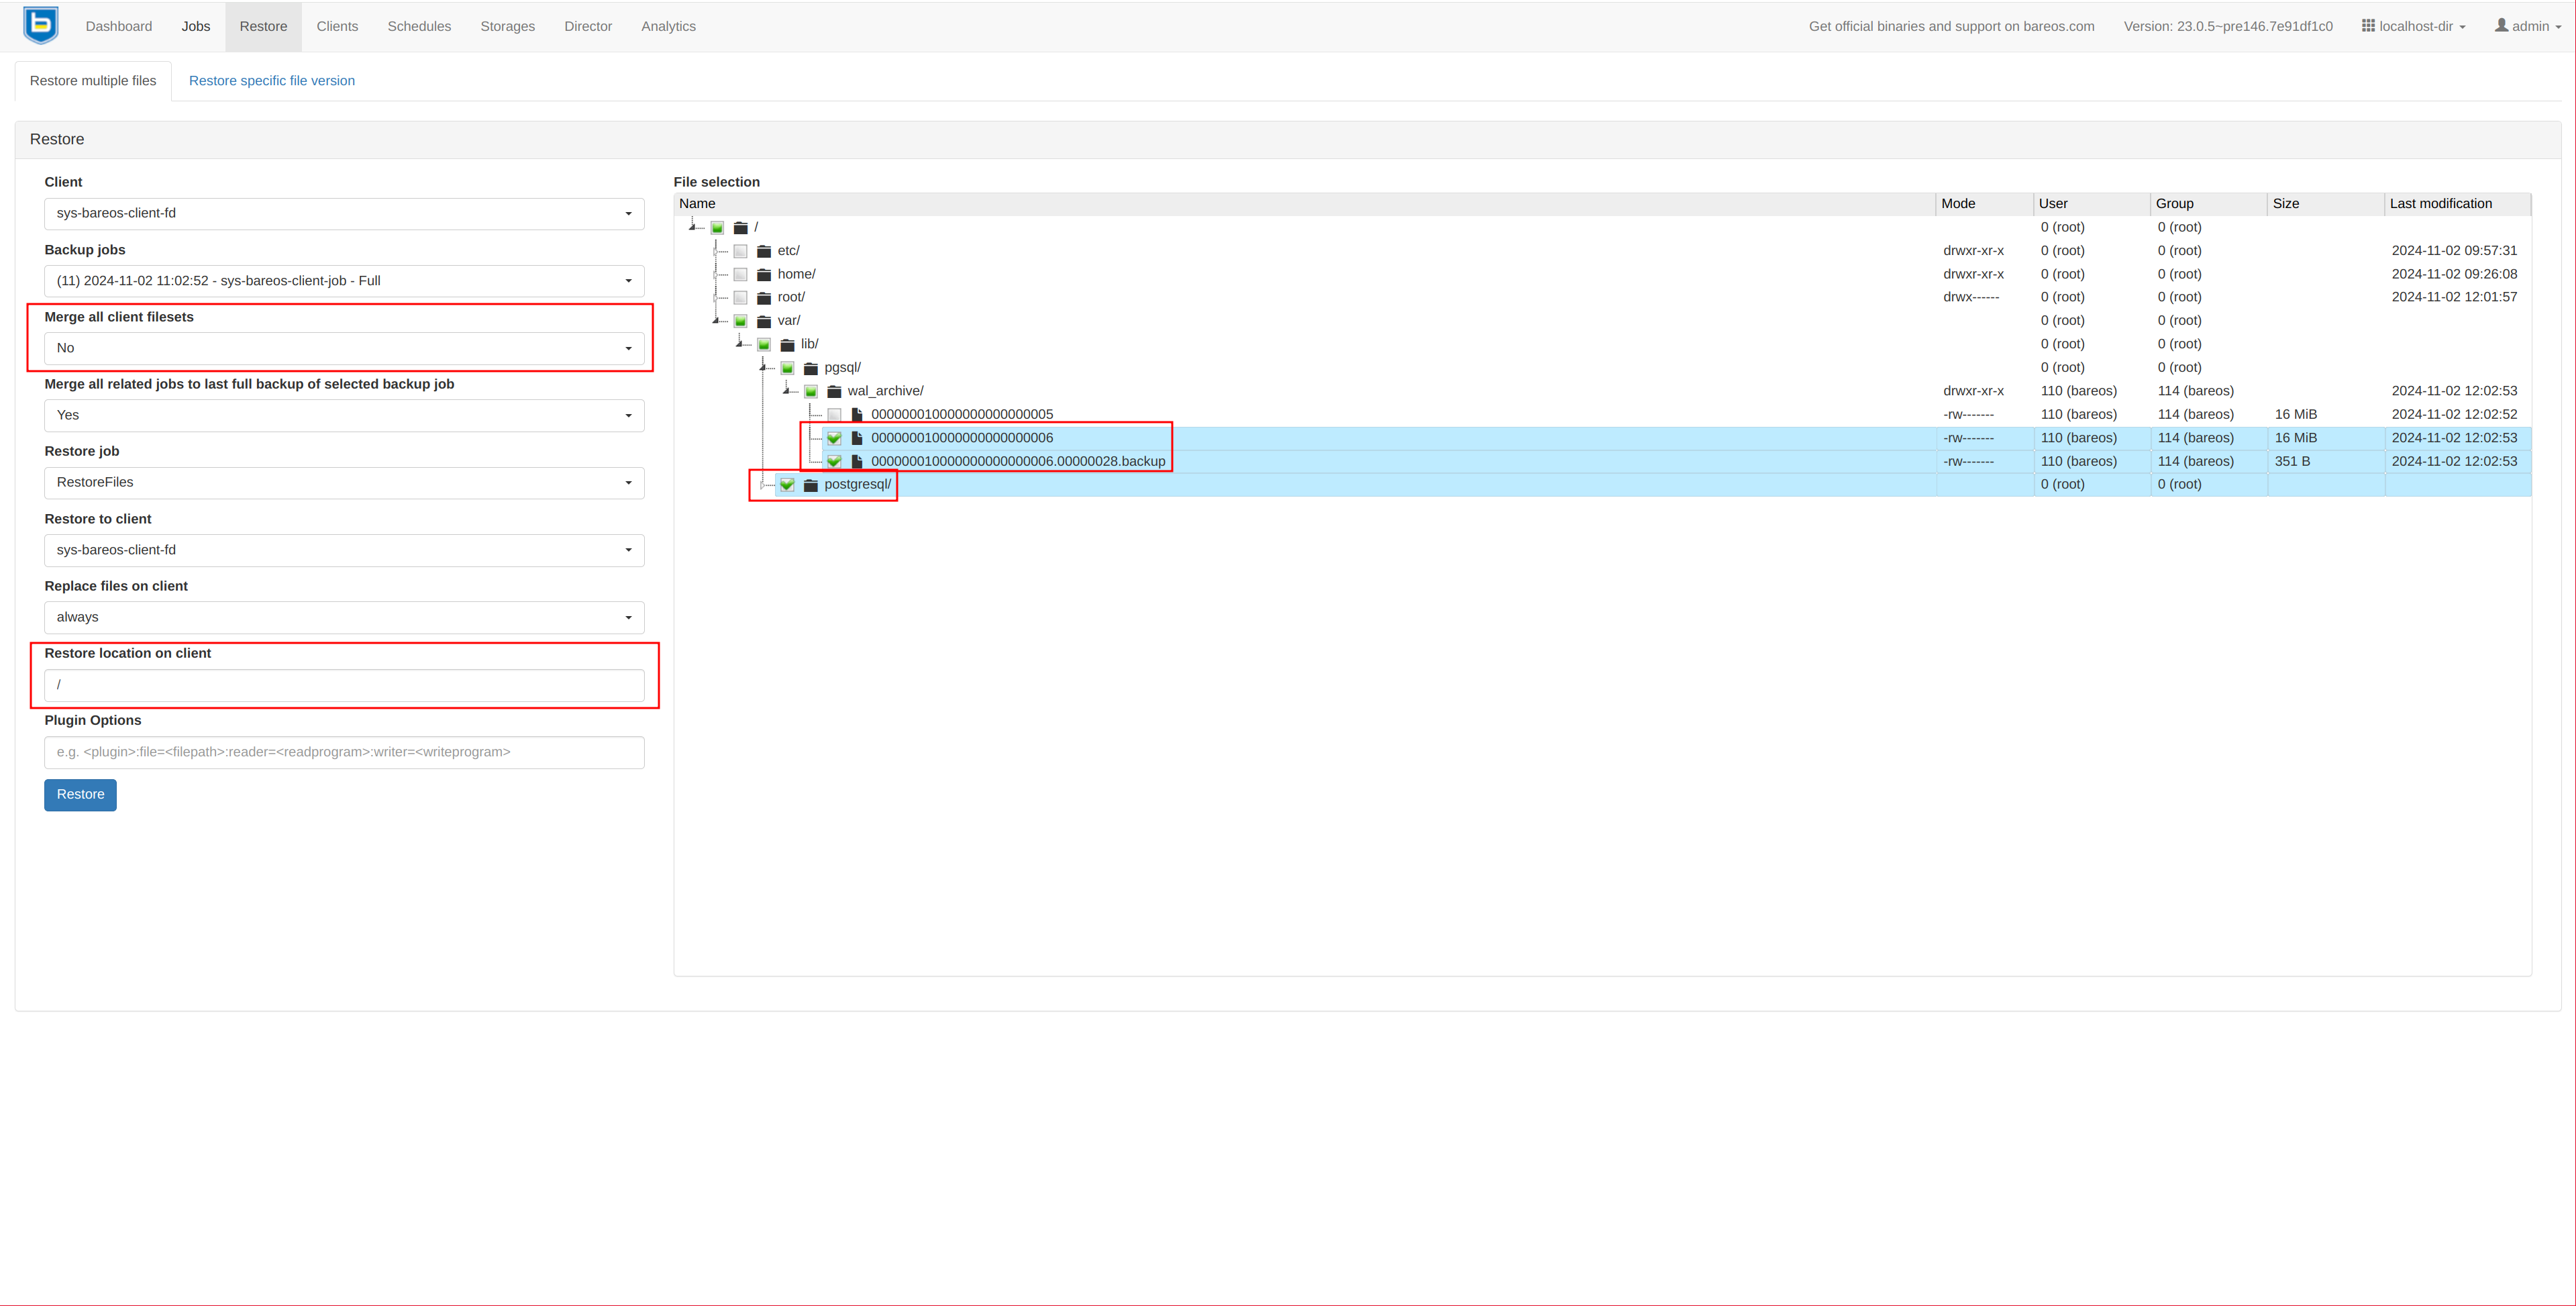Collapse the var/ tree node
Viewport: 2576px width, 1306px height.
point(716,320)
